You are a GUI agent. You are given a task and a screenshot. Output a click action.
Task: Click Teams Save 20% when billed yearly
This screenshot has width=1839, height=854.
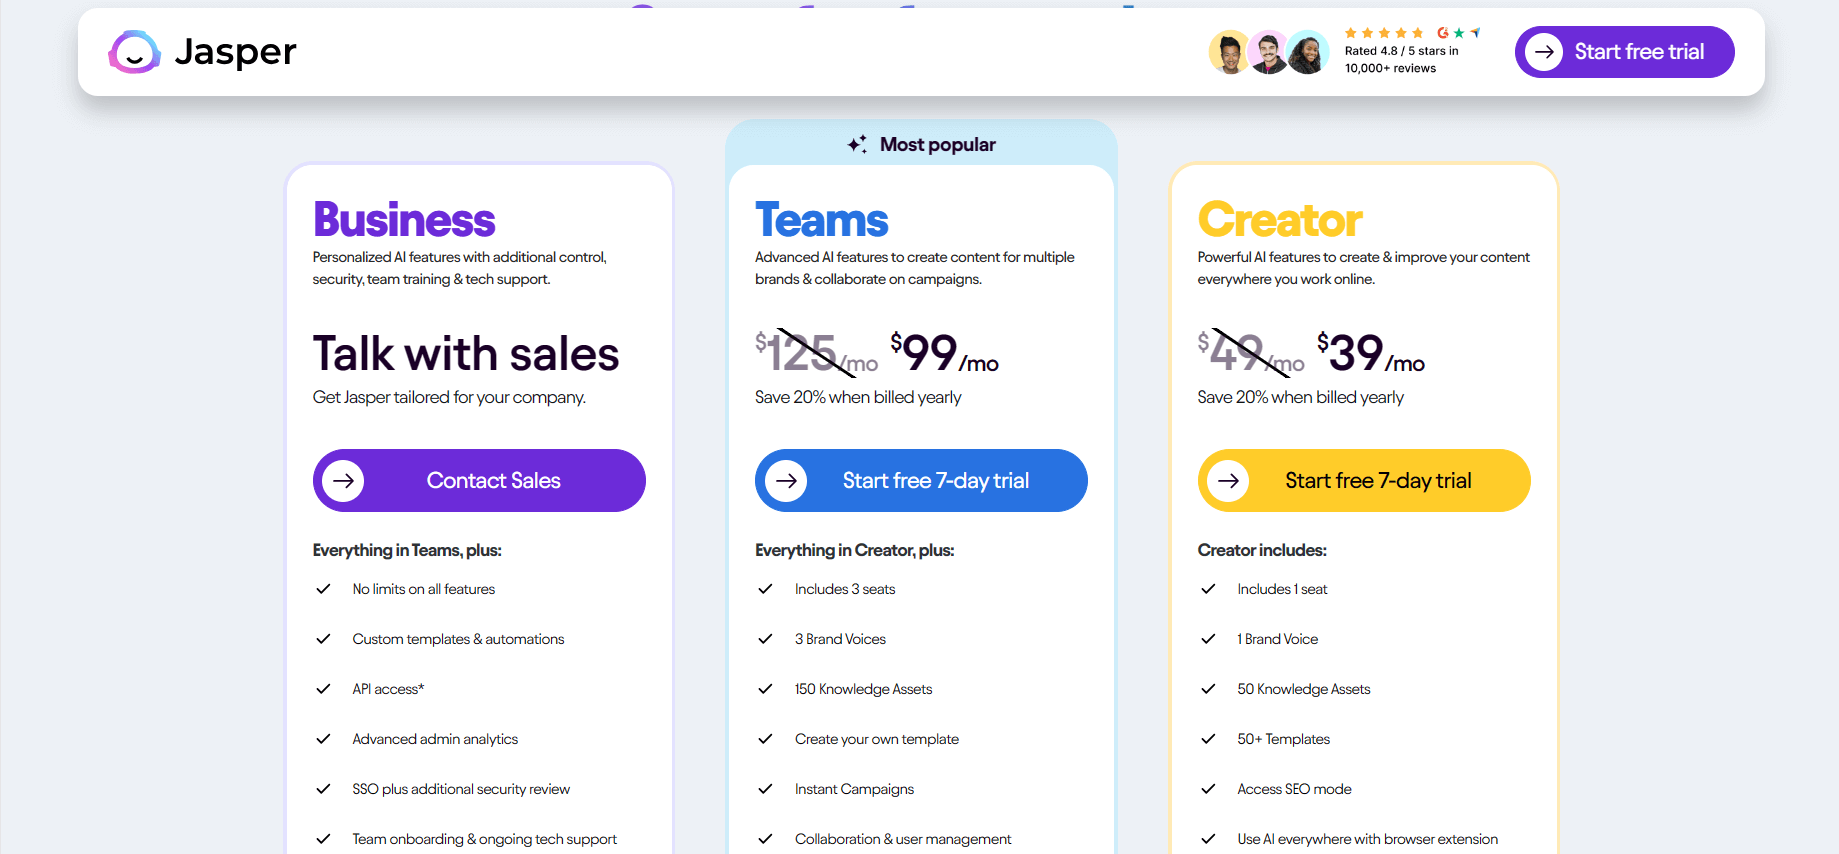[x=858, y=397]
